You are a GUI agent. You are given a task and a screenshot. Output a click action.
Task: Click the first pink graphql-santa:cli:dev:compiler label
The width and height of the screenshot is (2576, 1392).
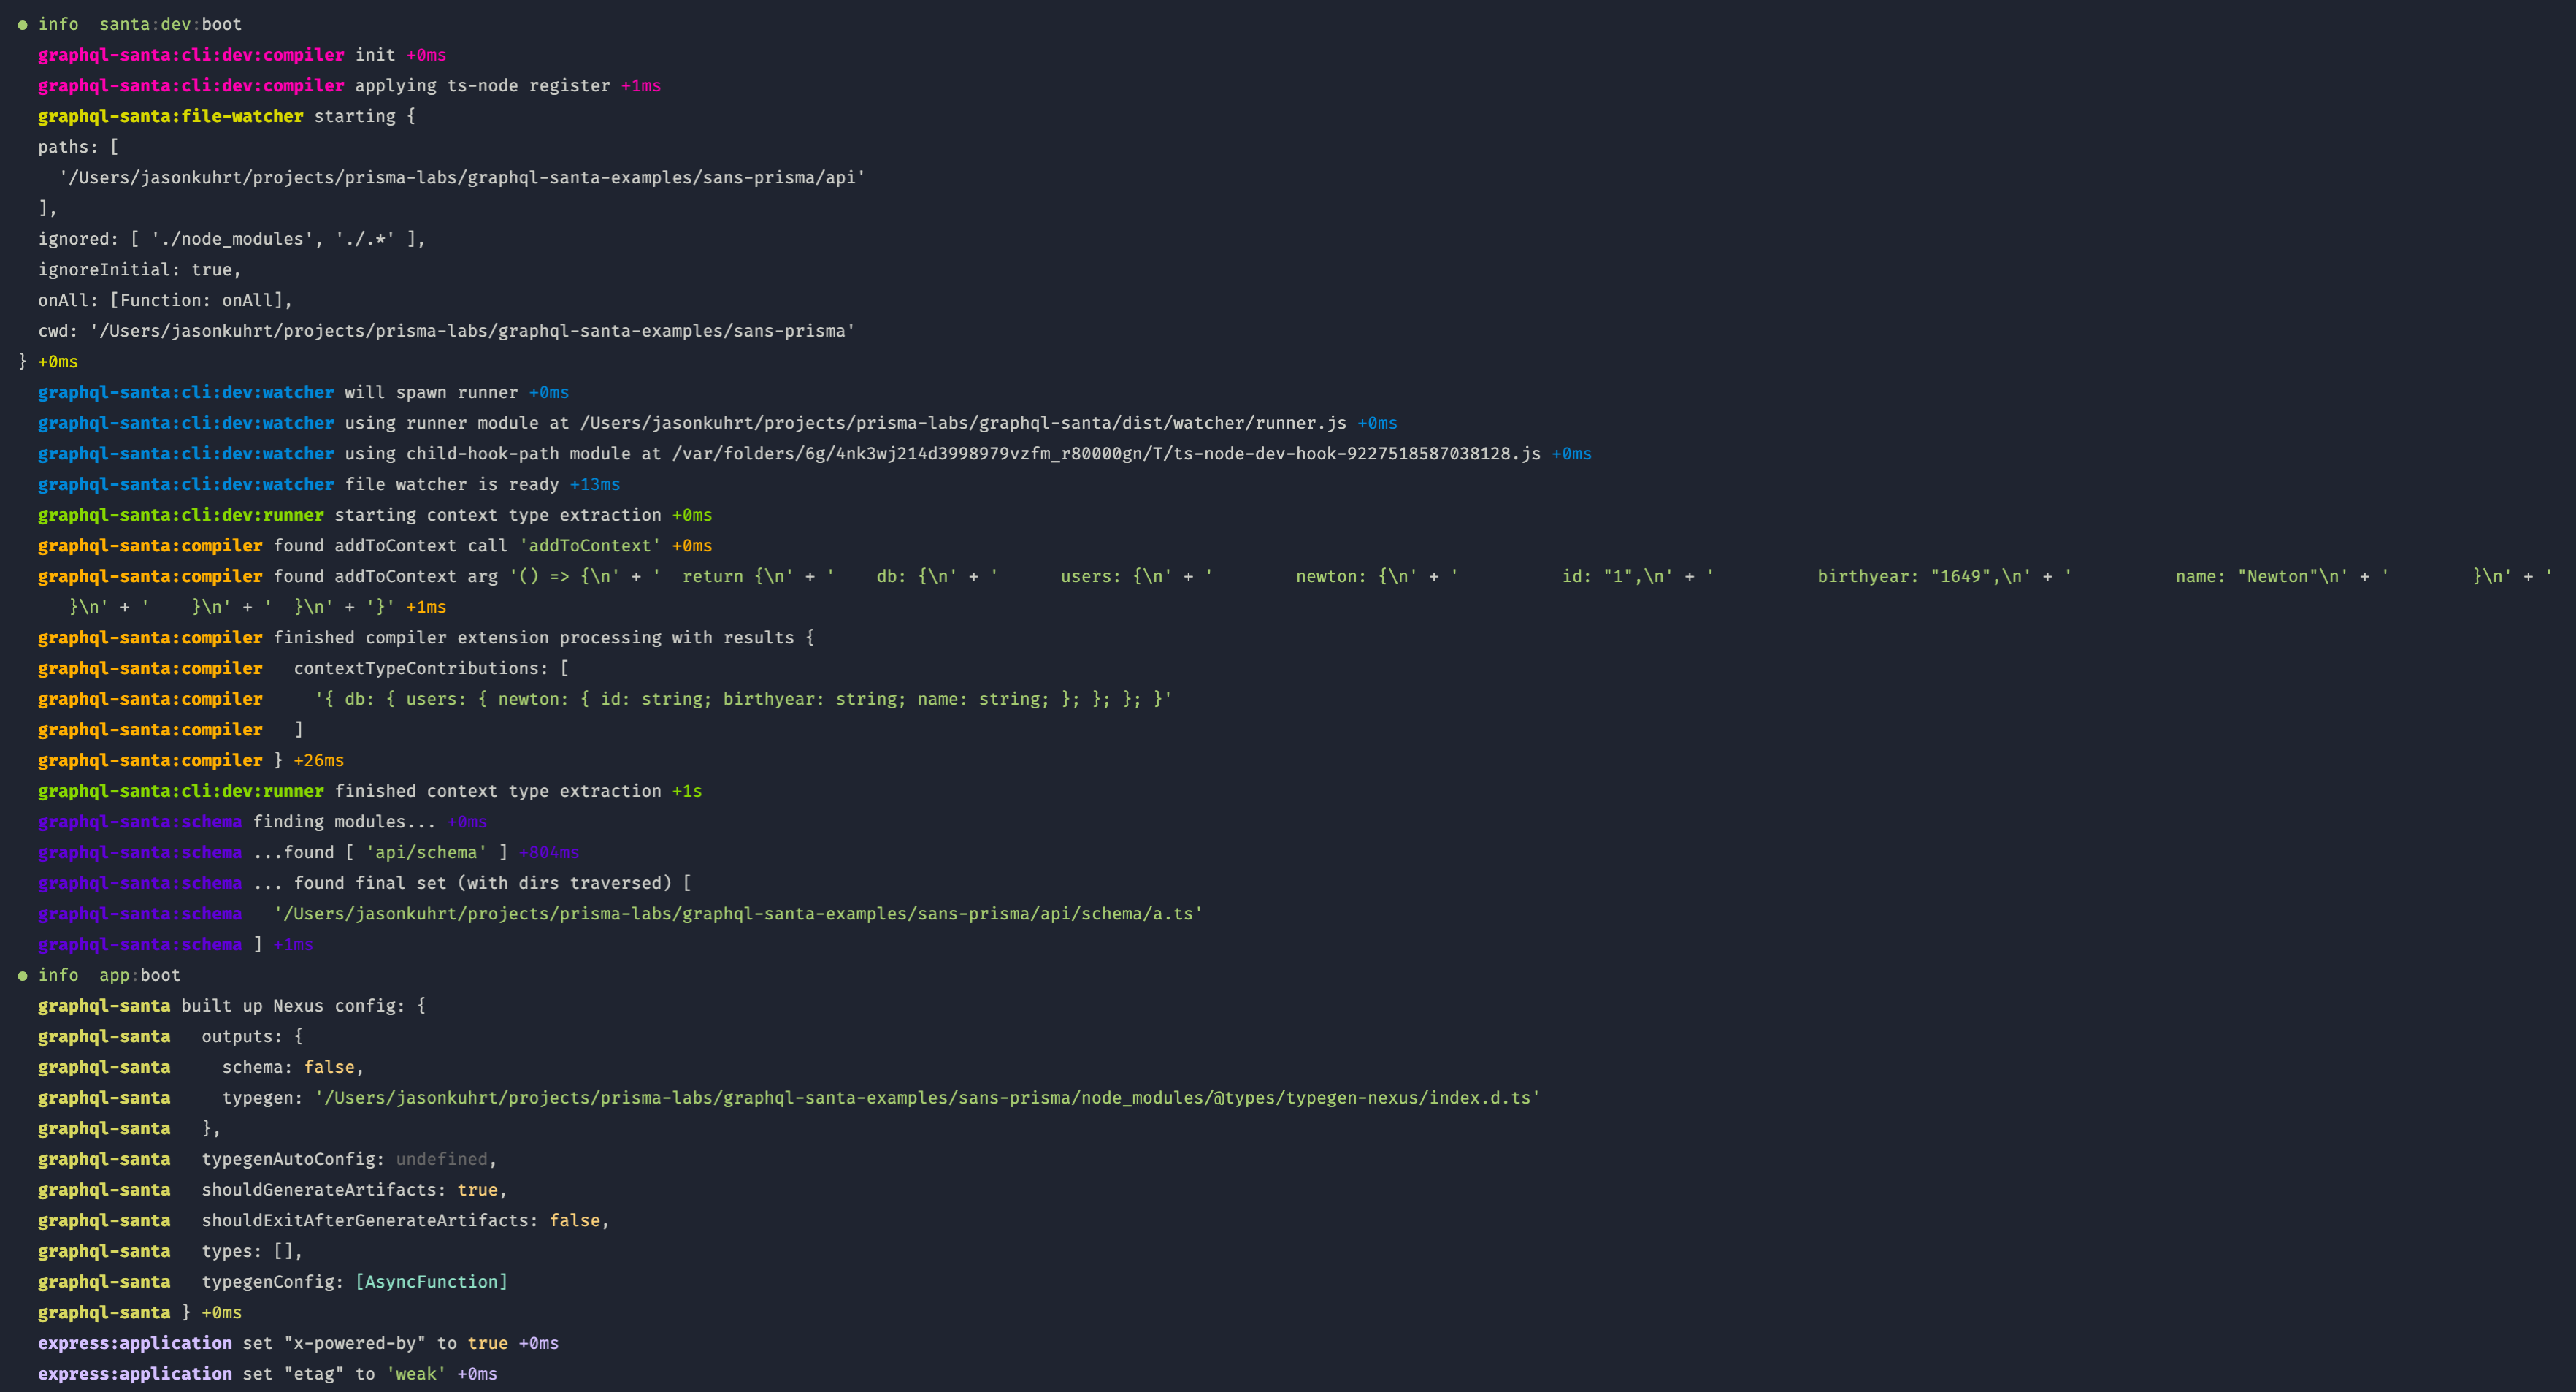191,55
